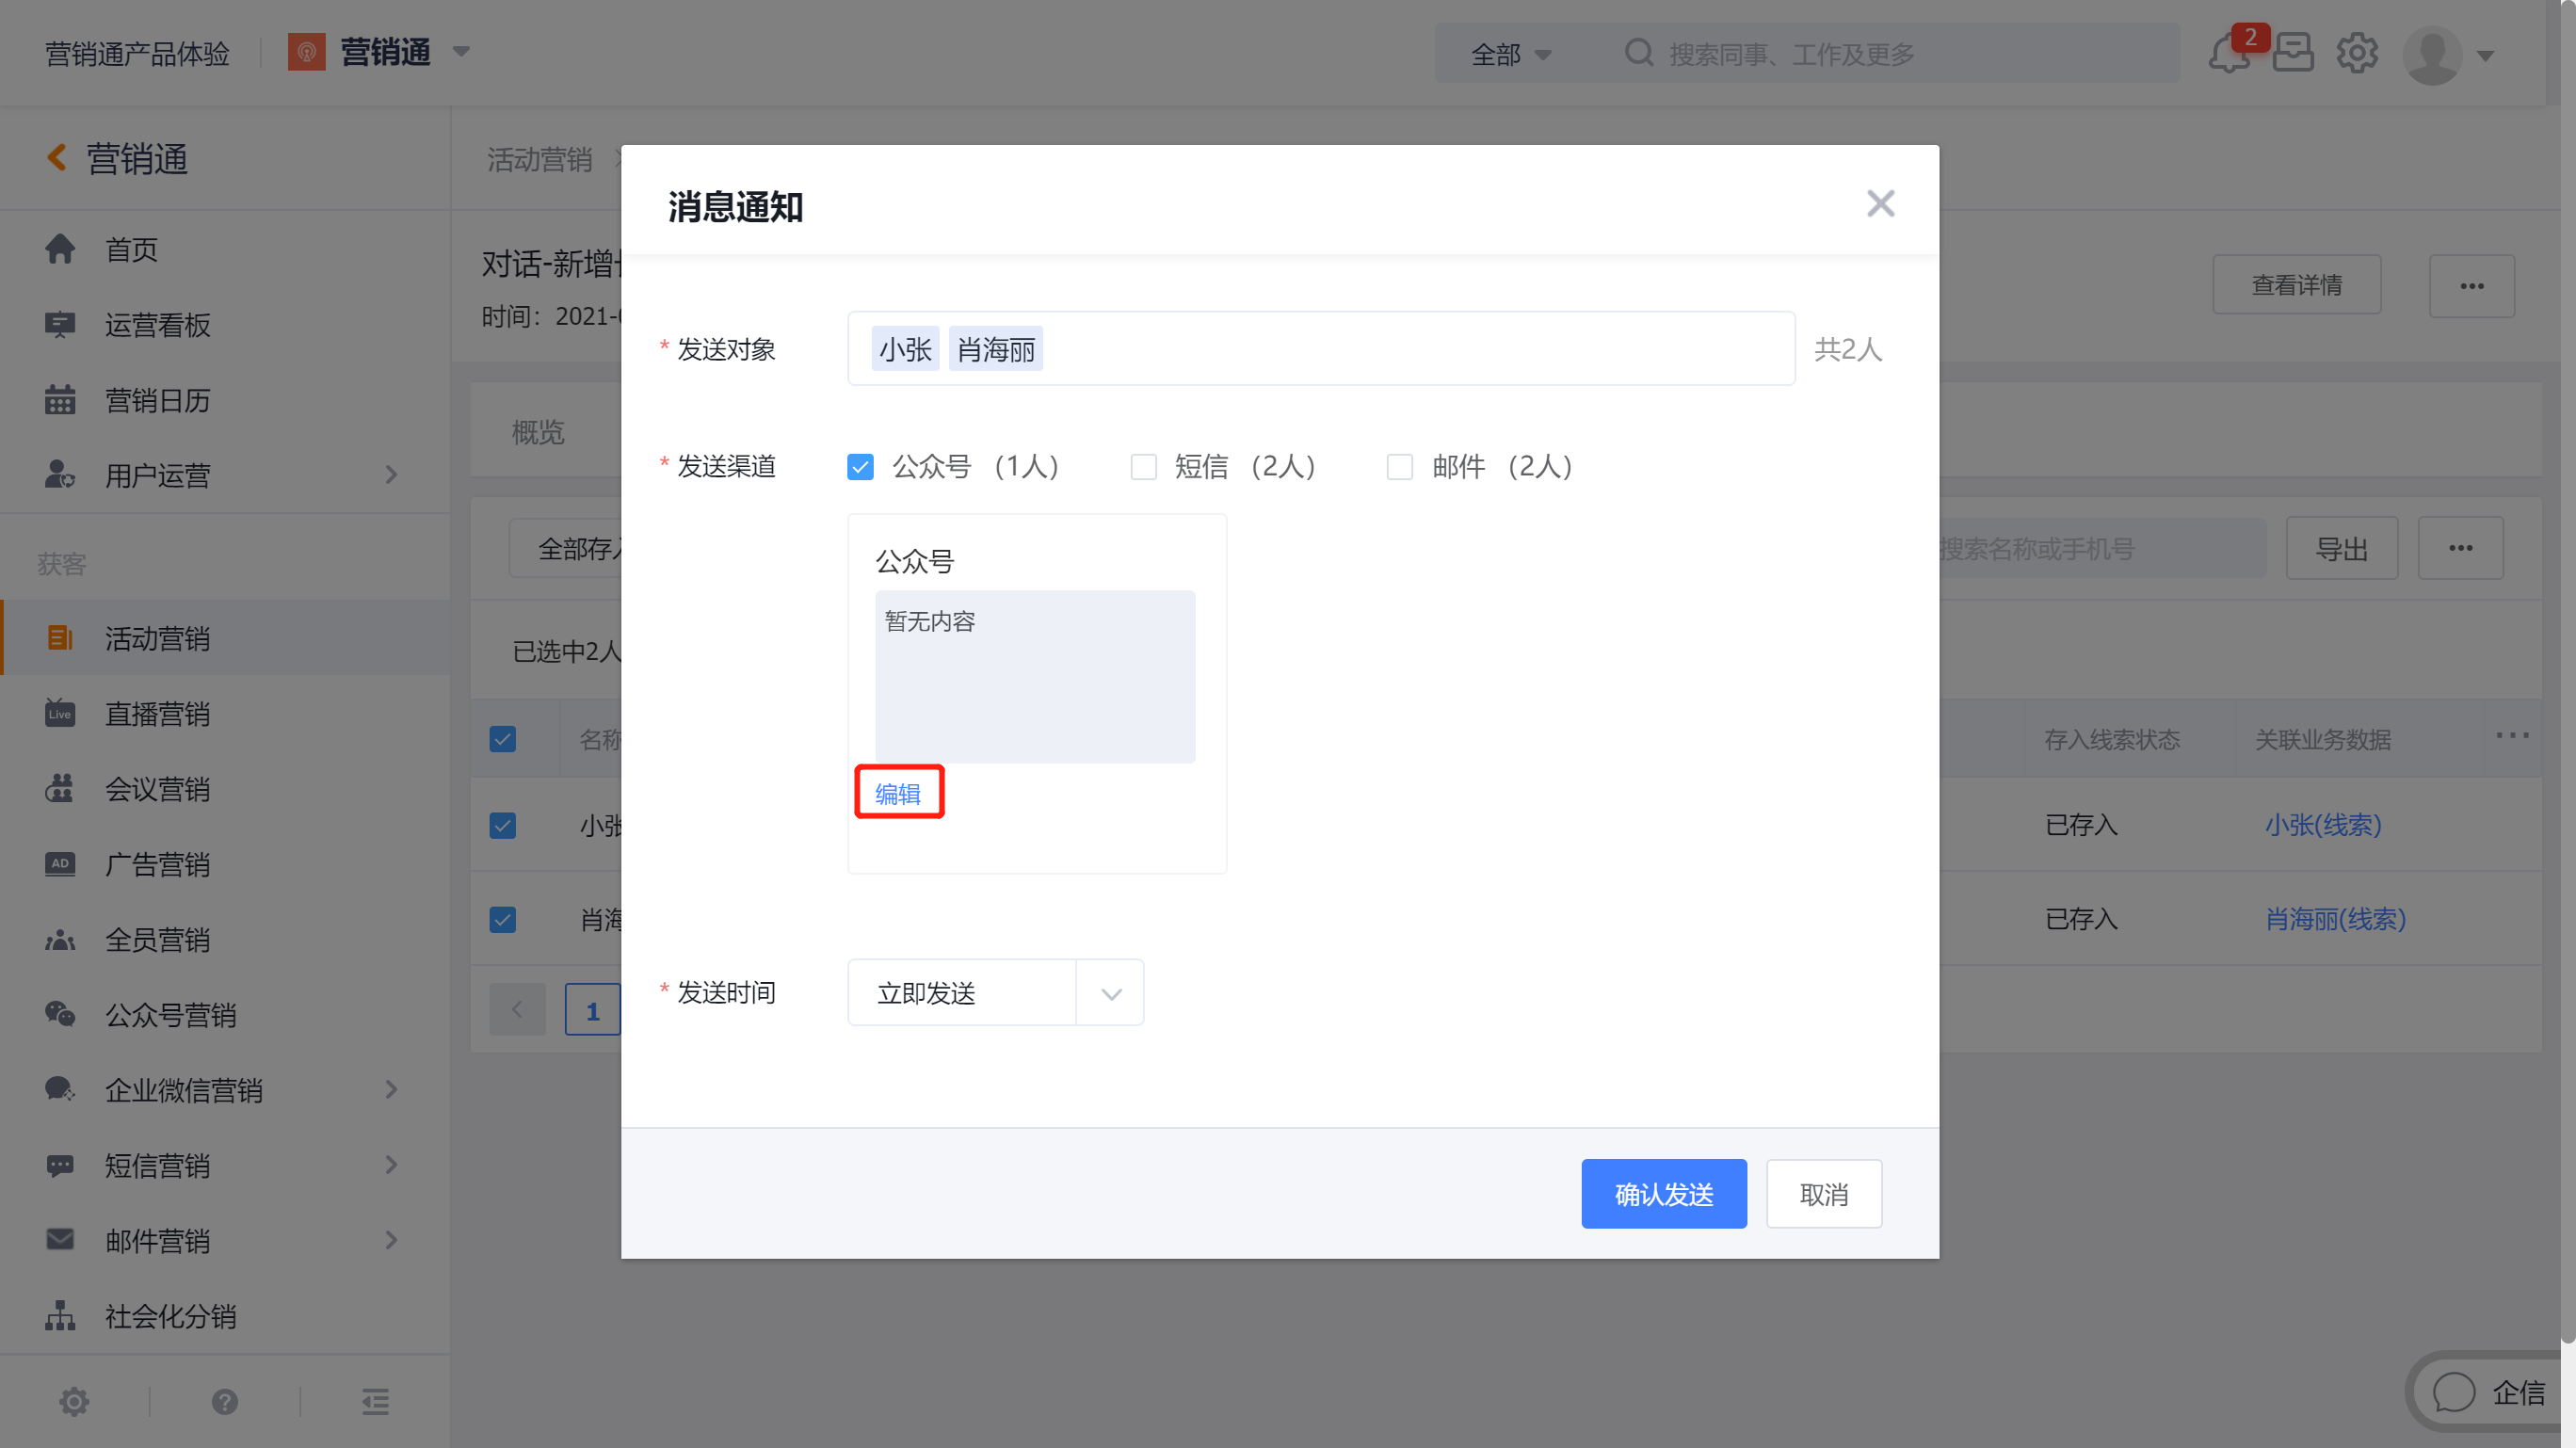2576x1448 pixels.
Task: Open 邮件营销 envelope icon
Action: click(60, 1241)
